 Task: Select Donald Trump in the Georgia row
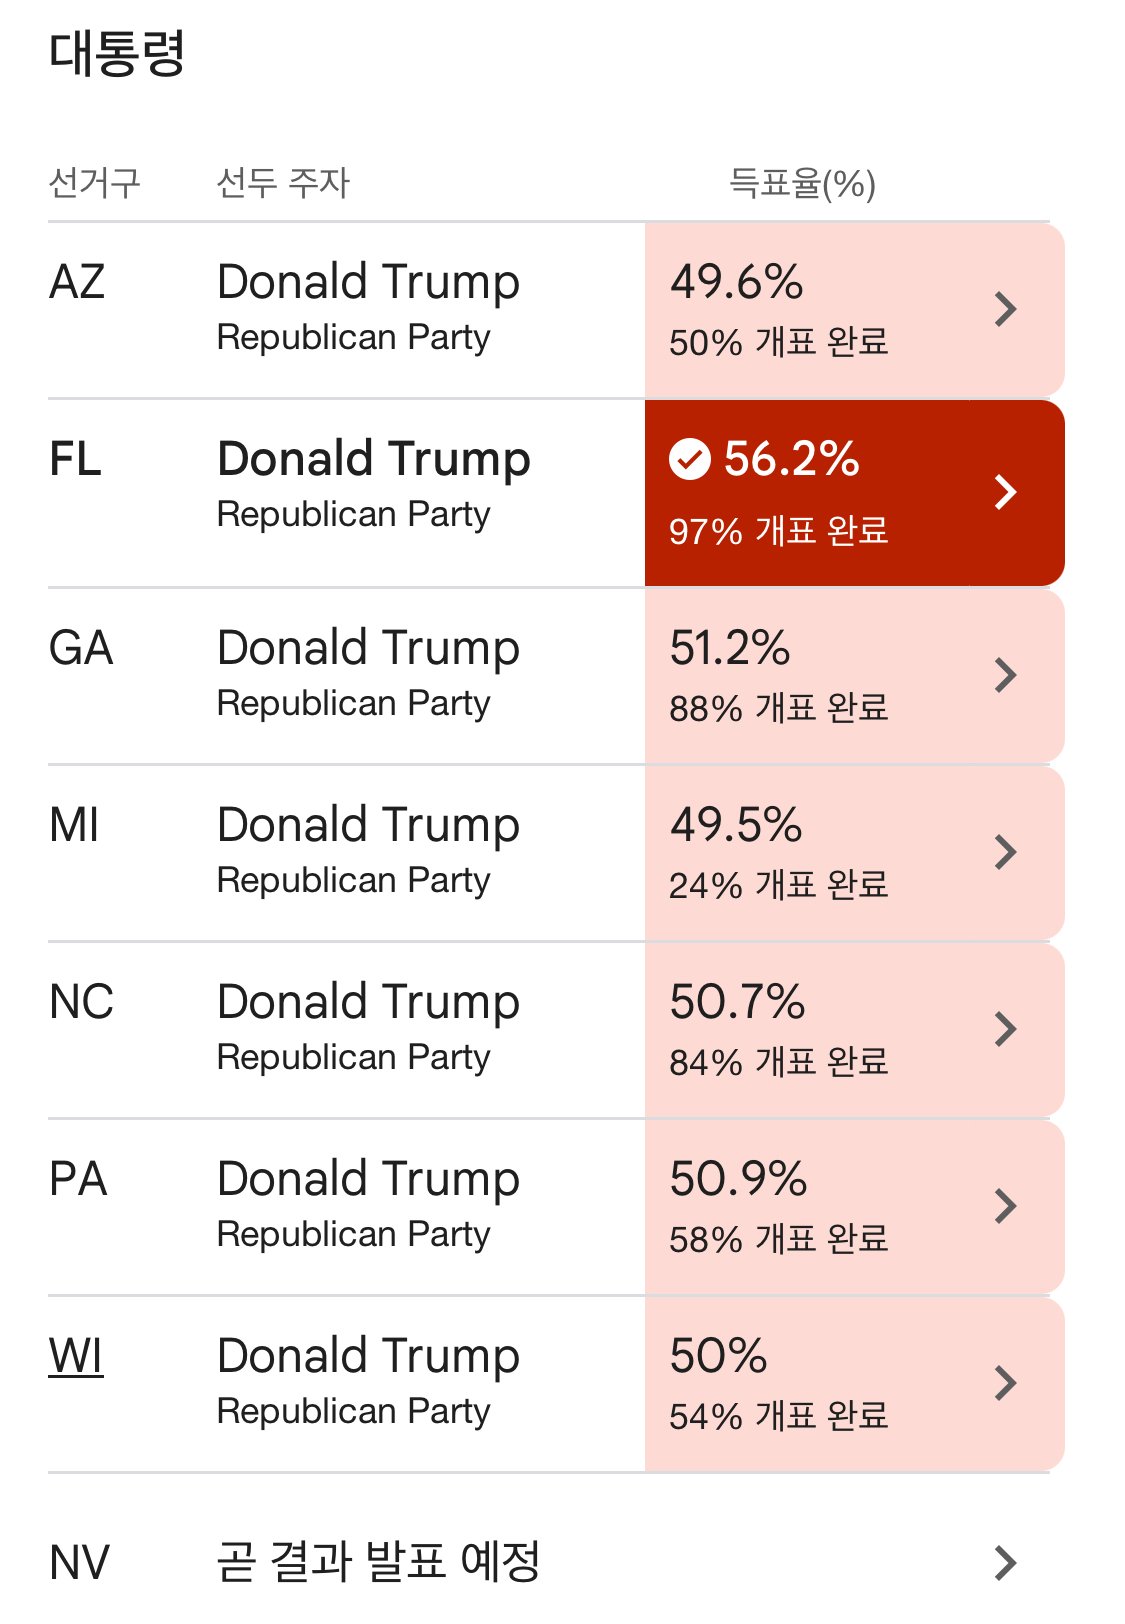(x=368, y=648)
